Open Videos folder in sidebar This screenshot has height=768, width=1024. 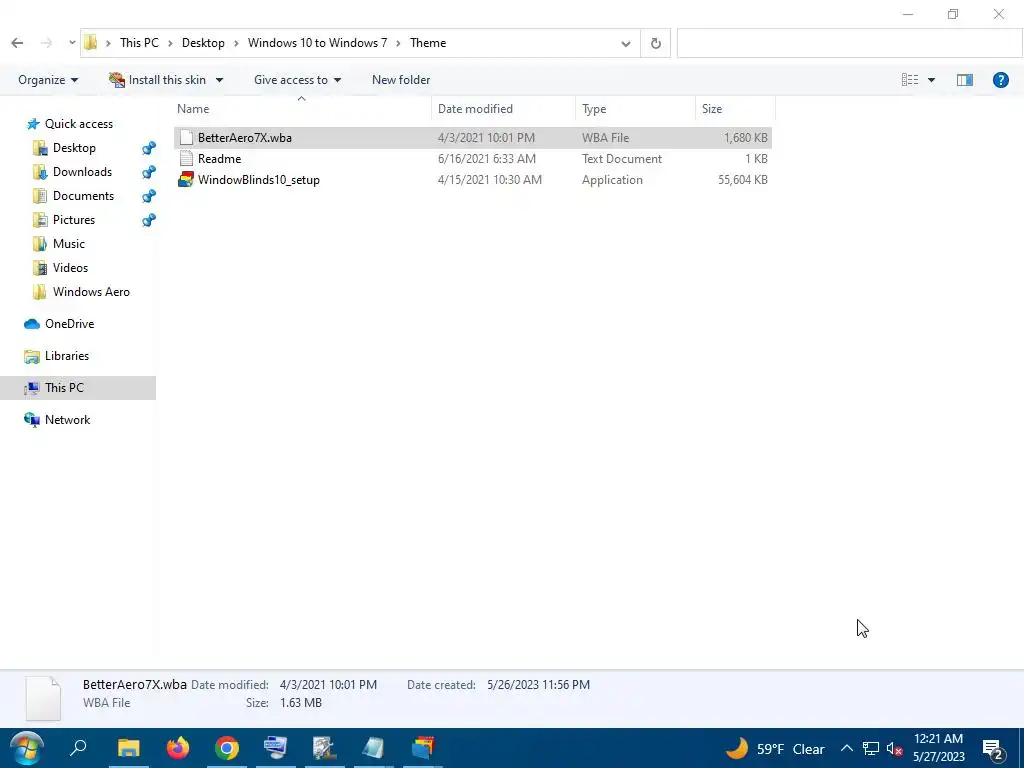70,268
